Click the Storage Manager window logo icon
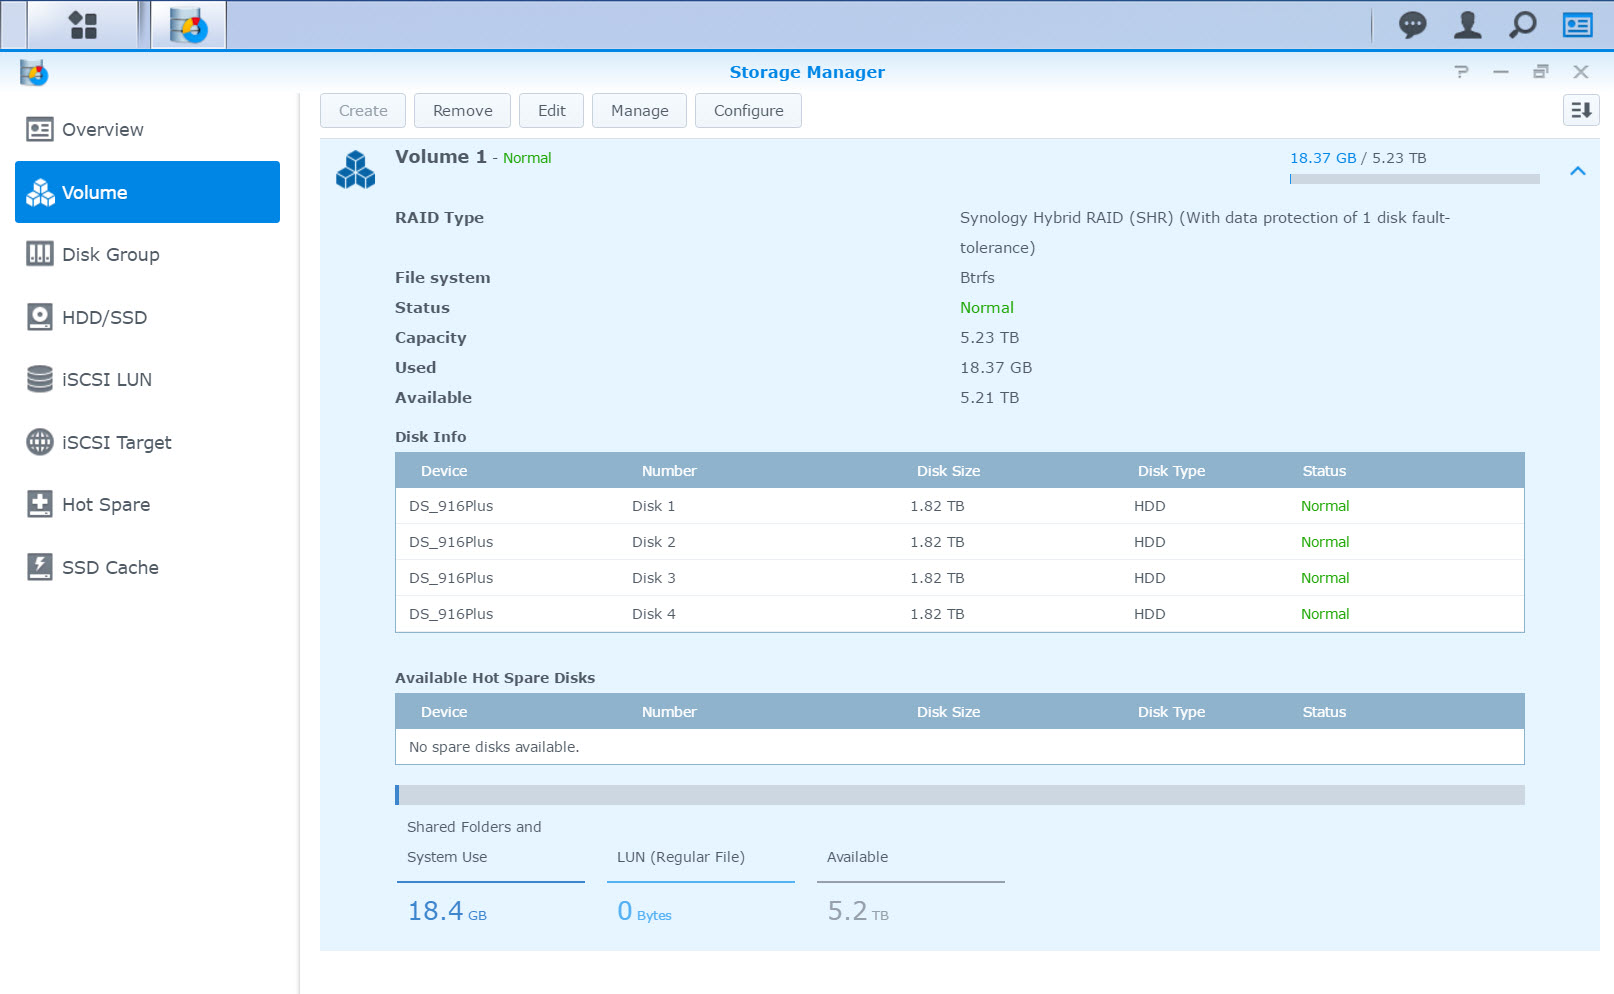Image resolution: width=1614 pixels, height=994 pixels. click(x=33, y=72)
